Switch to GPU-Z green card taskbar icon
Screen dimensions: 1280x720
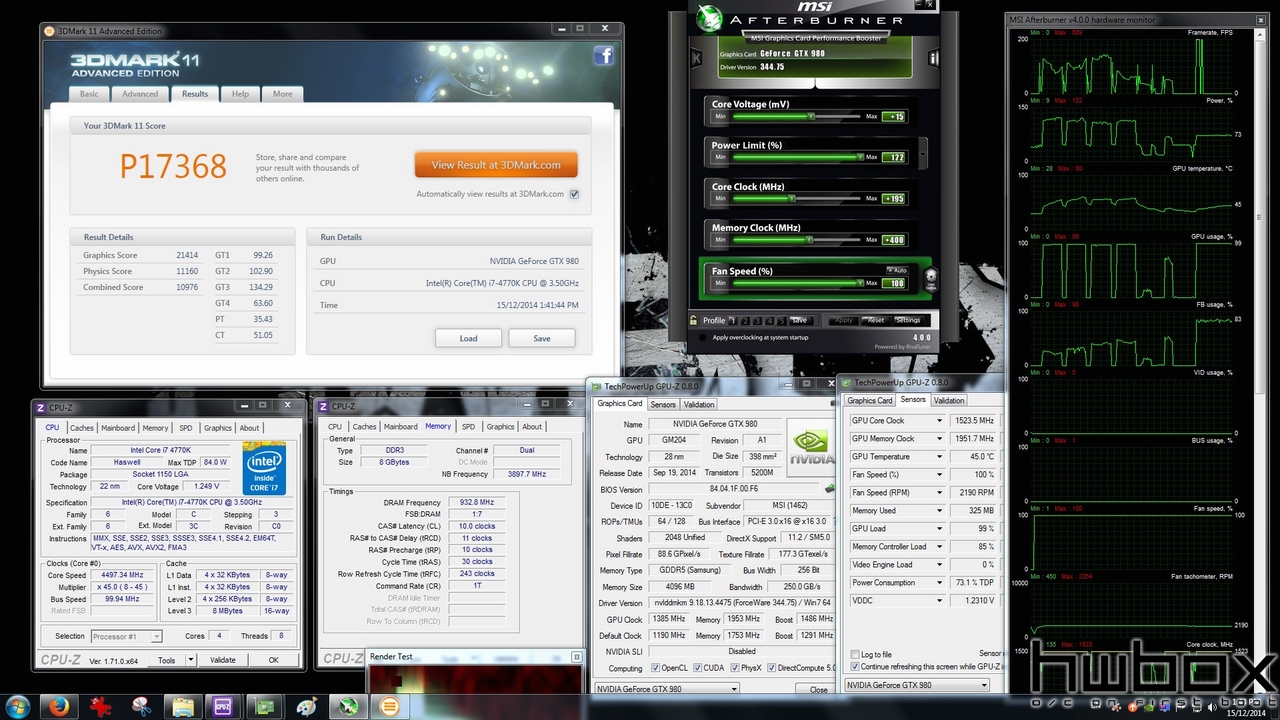coord(265,706)
